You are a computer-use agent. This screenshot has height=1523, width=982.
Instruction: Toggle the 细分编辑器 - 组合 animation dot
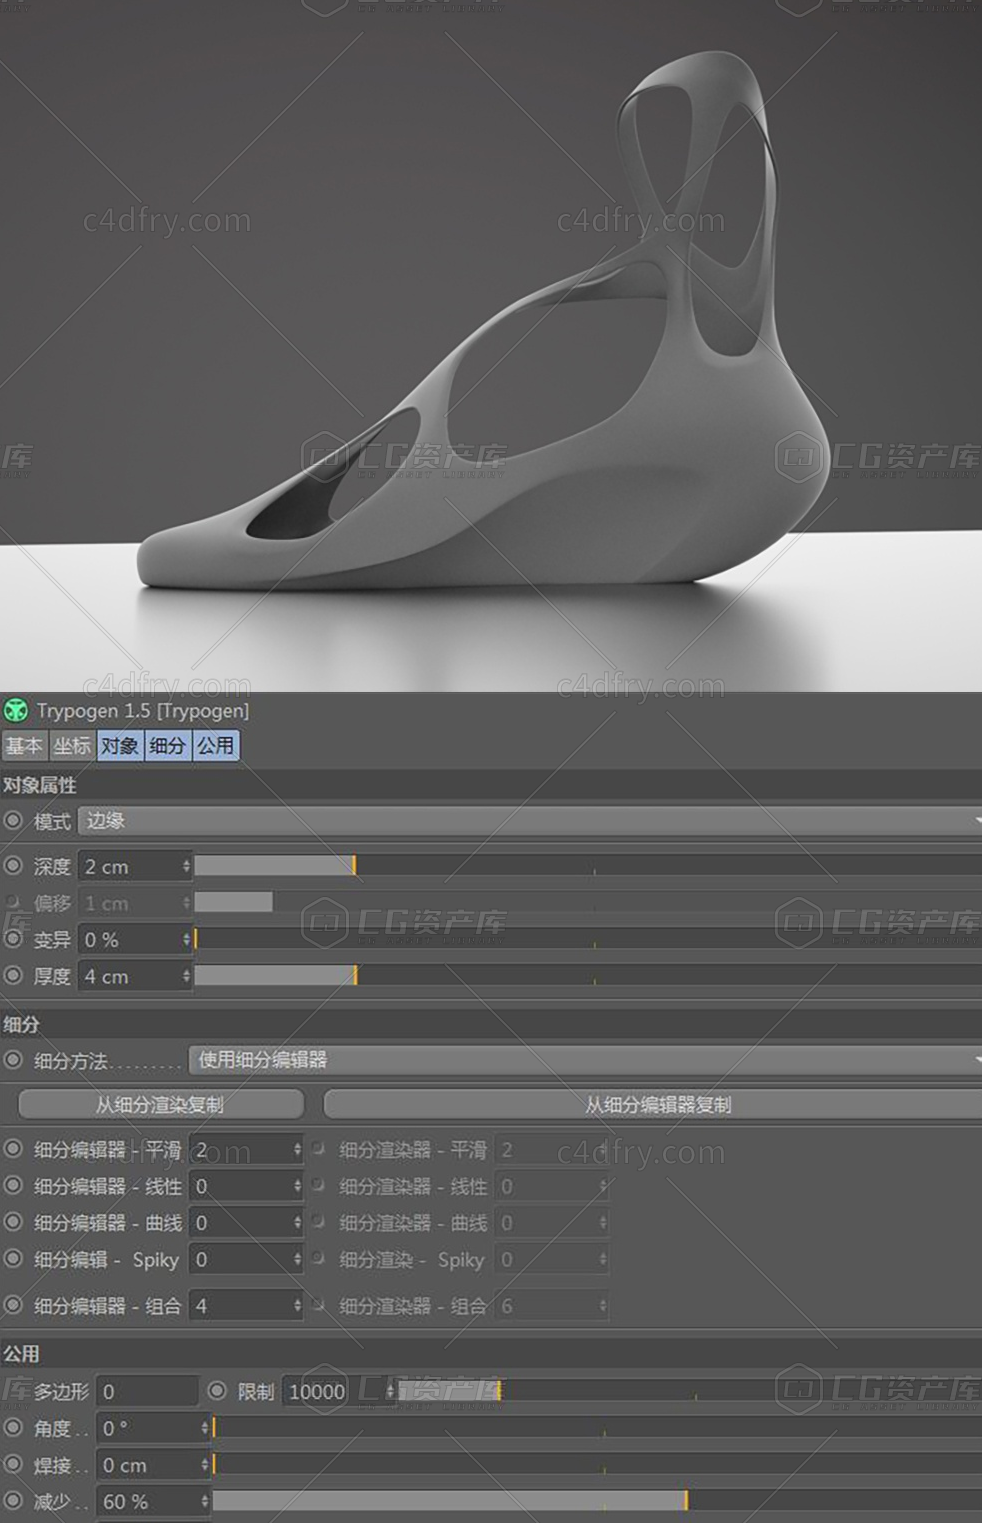click(13, 1304)
